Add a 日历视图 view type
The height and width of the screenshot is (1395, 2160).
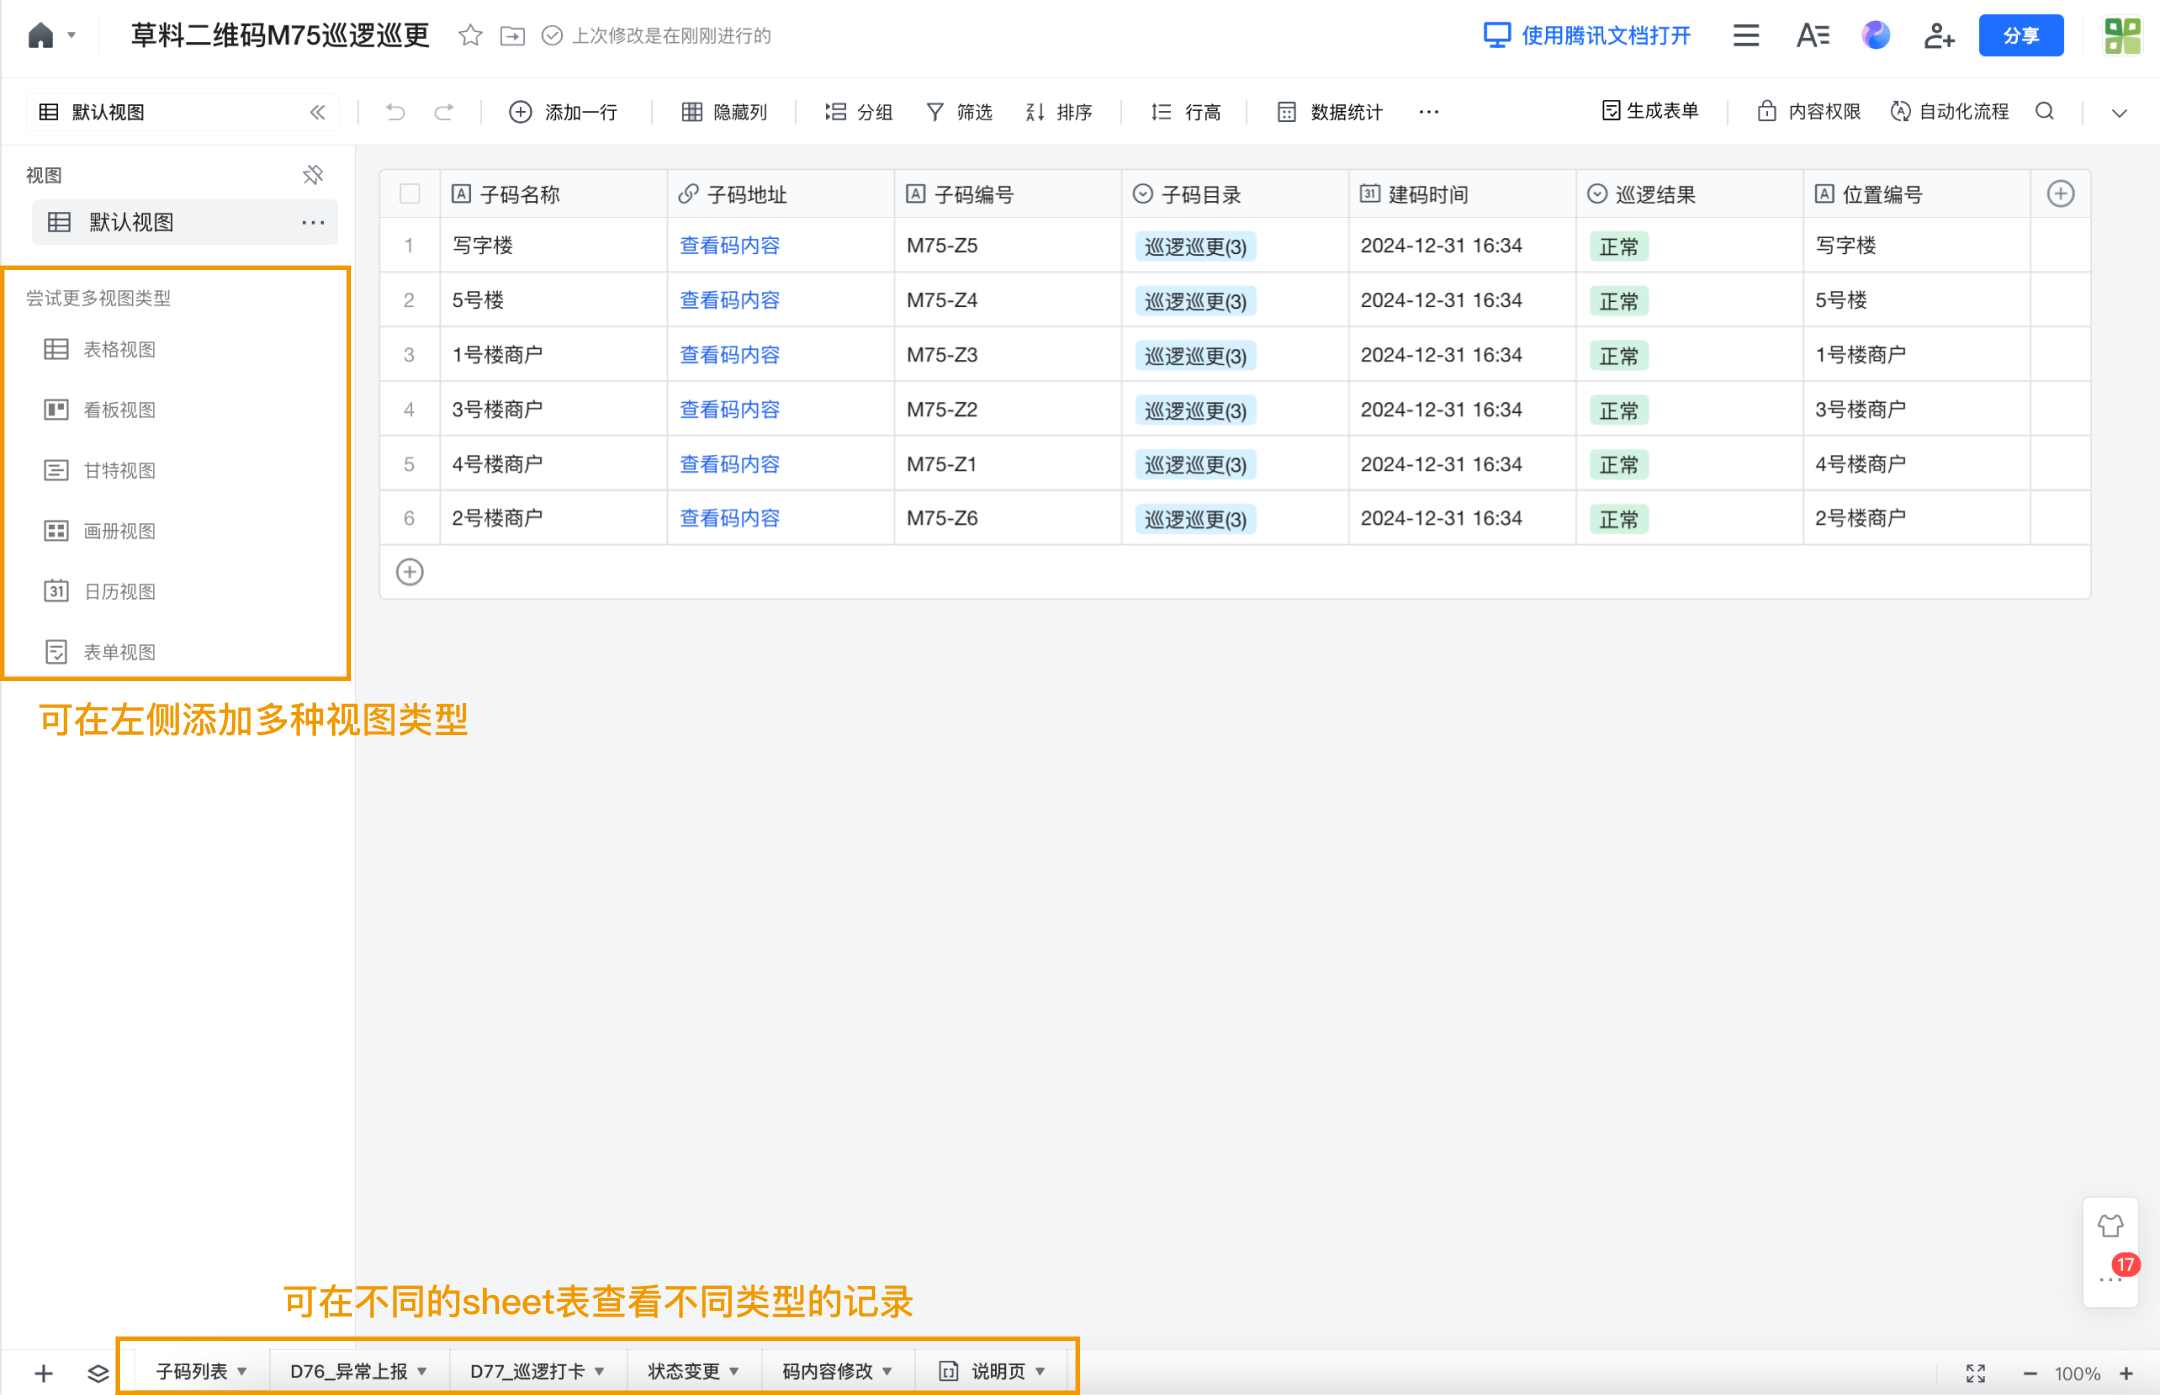click(100, 591)
